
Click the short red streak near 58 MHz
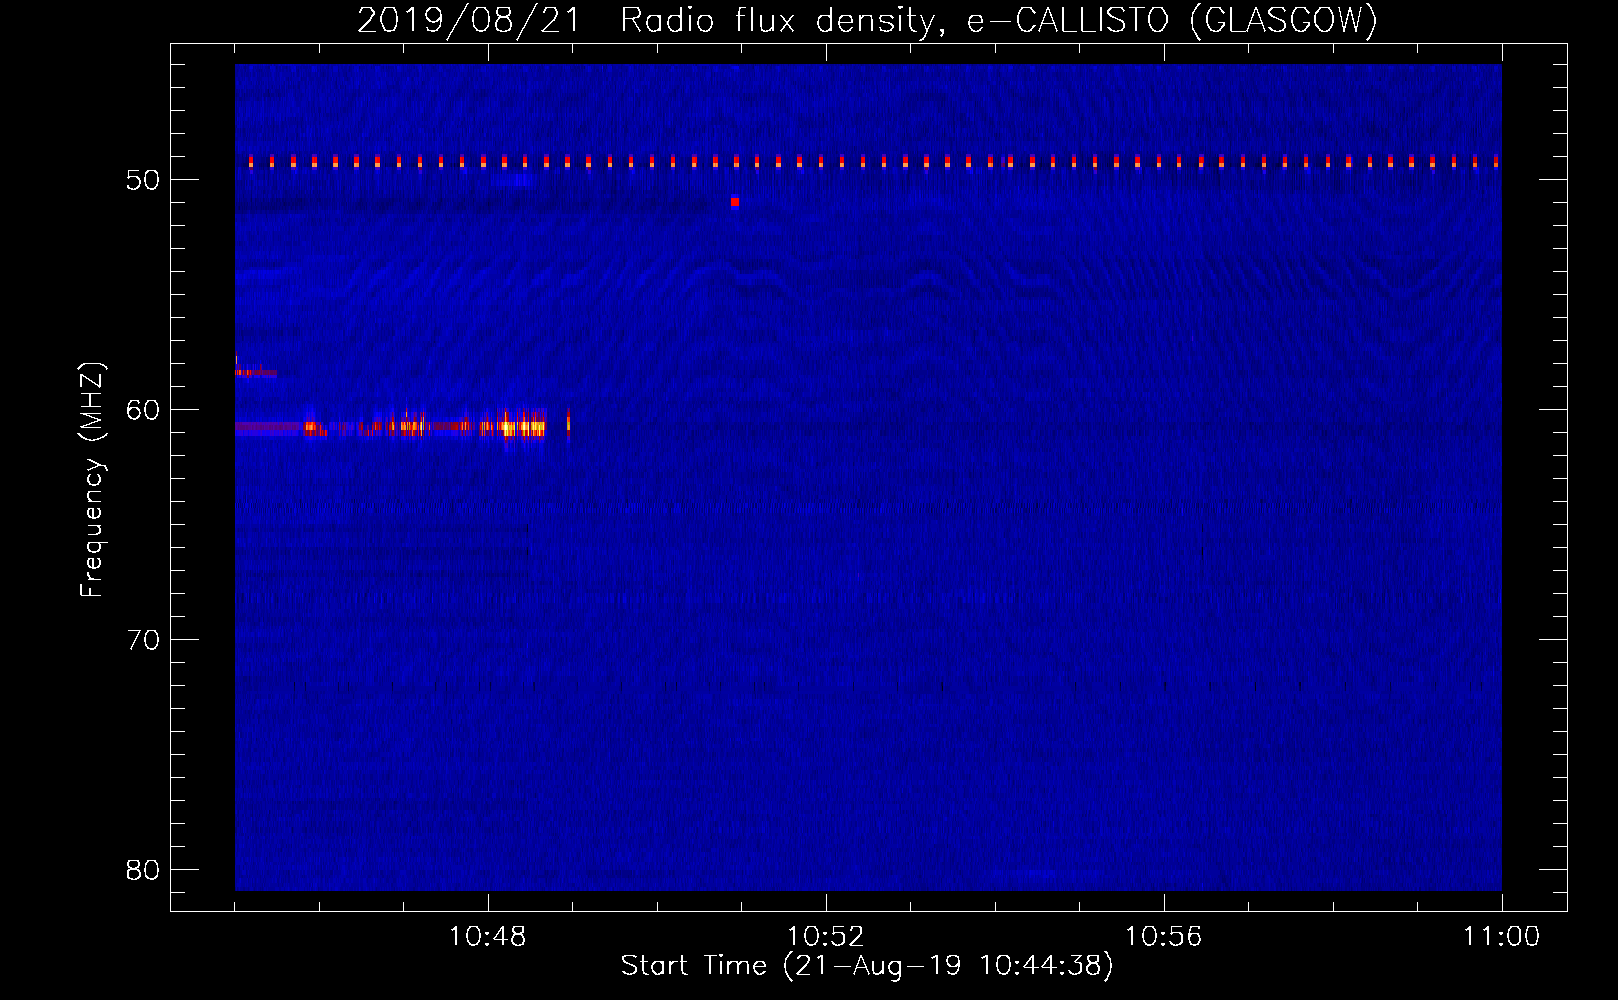pos(256,372)
